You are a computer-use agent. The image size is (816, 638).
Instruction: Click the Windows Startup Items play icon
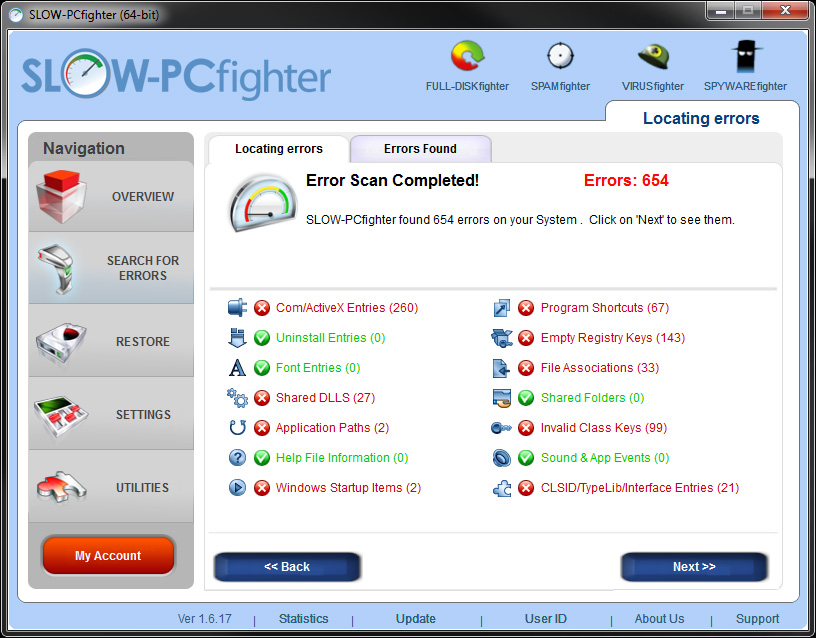click(x=237, y=488)
